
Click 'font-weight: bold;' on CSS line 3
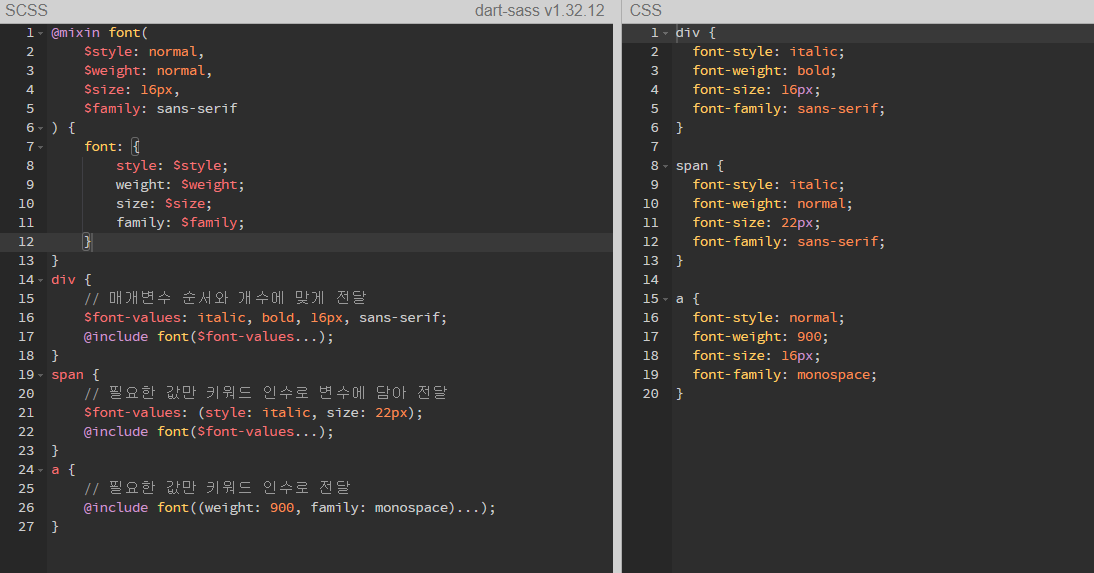764,70
